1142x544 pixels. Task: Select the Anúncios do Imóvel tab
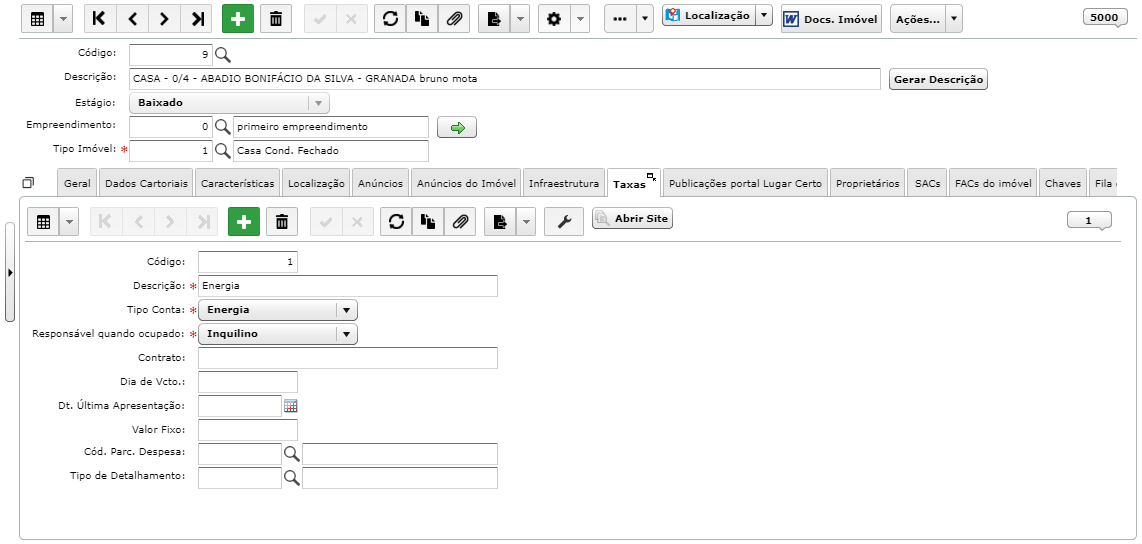pos(466,184)
